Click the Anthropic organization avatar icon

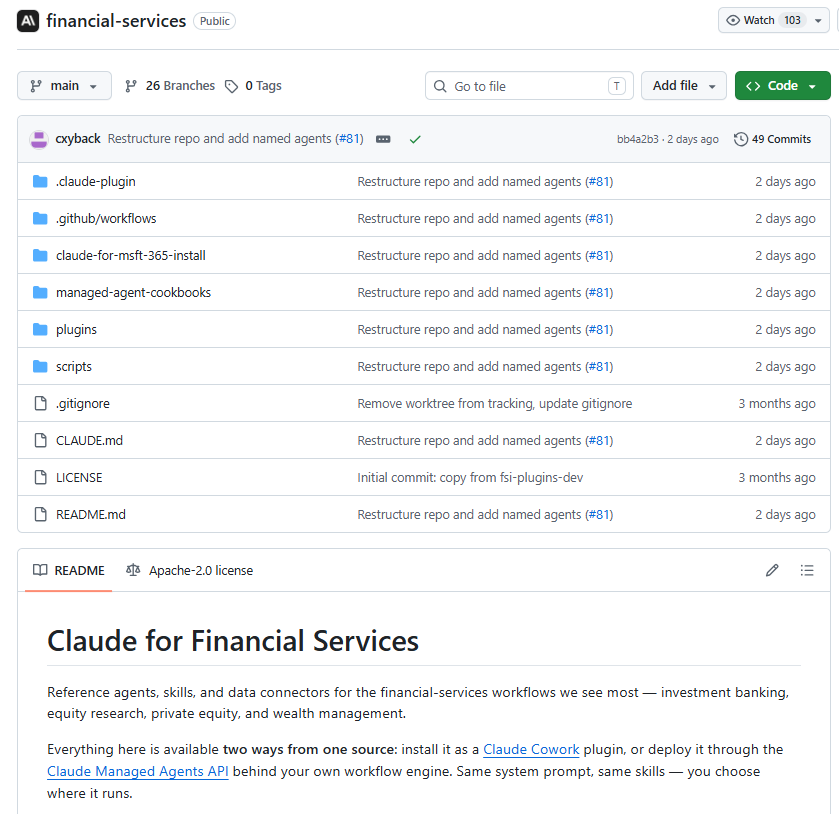(x=28, y=21)
